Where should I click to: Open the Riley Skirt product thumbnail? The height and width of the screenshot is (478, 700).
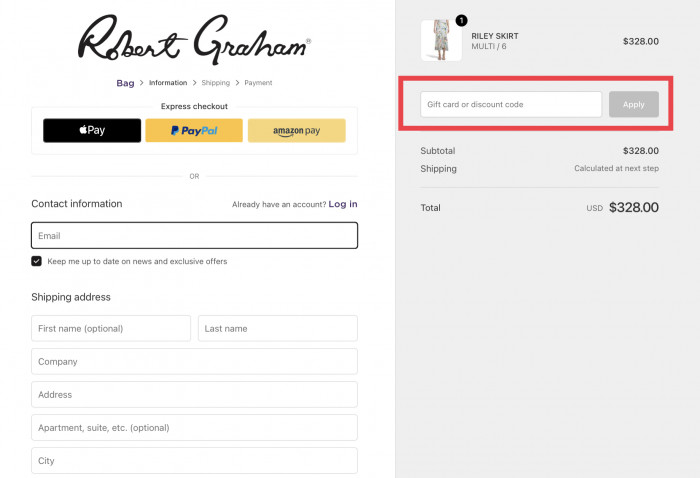coord(441,40)
